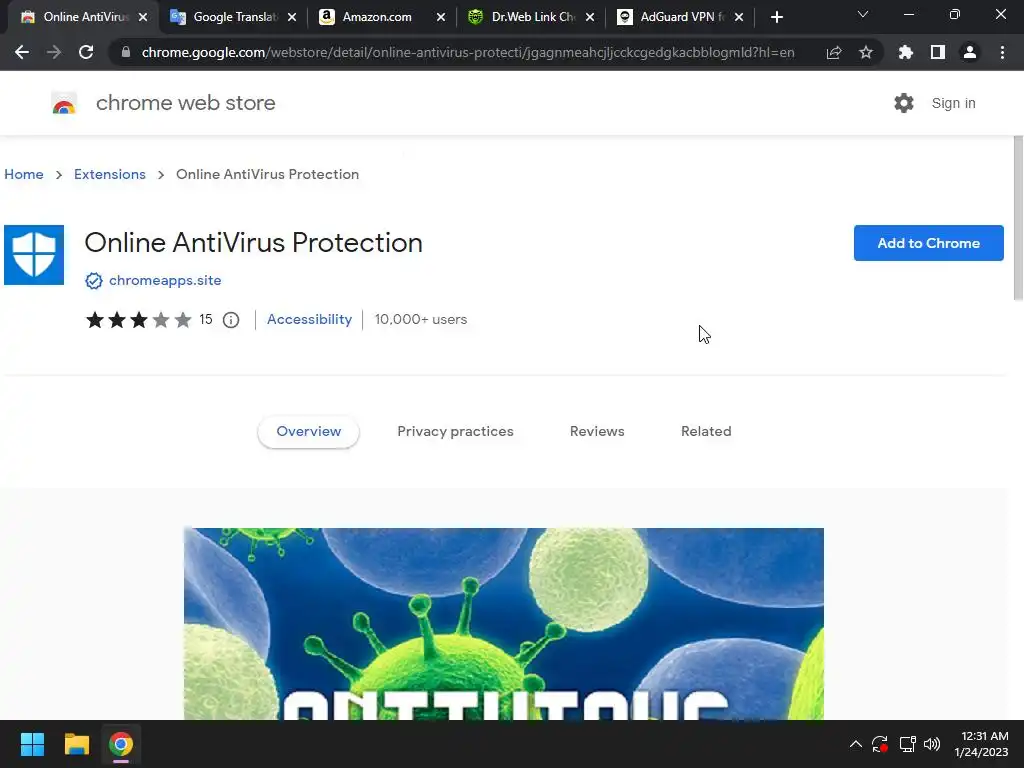Click the Sign in link
1024x768 pixels.
953,103
